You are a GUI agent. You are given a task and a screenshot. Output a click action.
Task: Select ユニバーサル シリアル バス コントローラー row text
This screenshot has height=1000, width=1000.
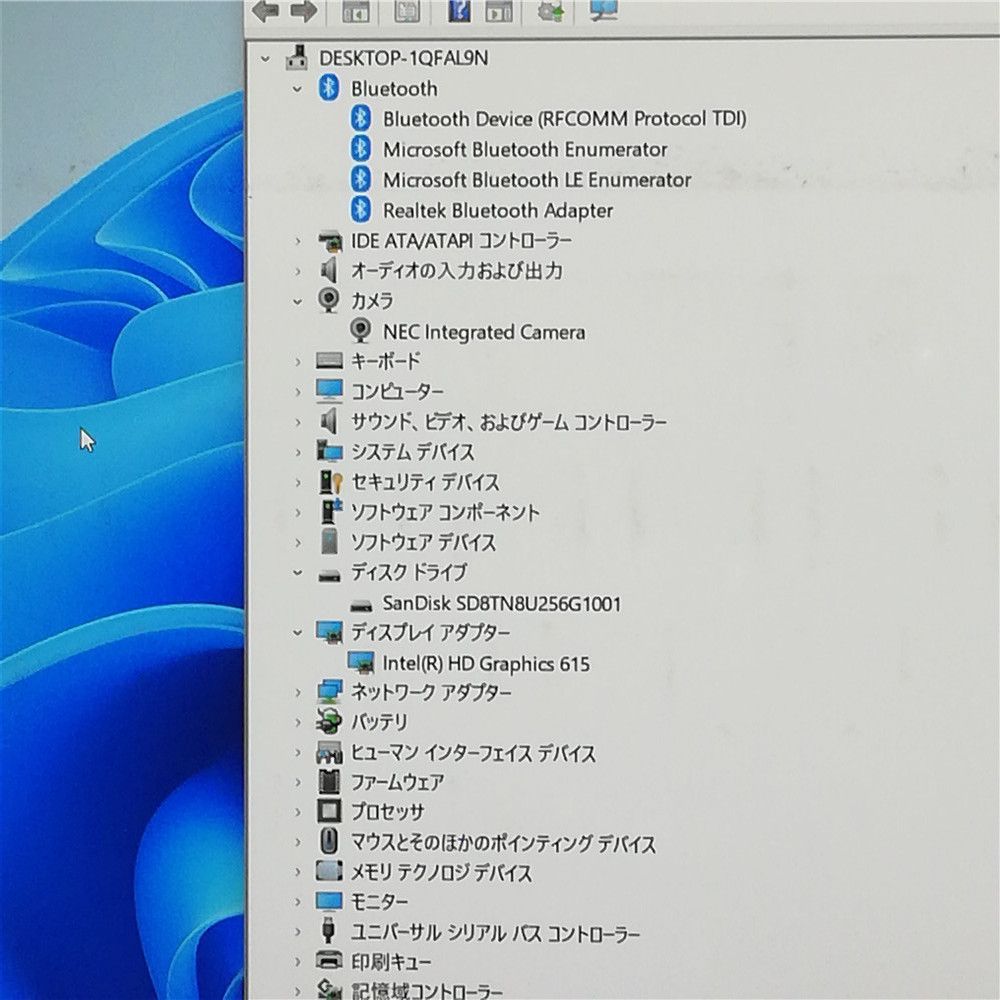click(496, 933)
